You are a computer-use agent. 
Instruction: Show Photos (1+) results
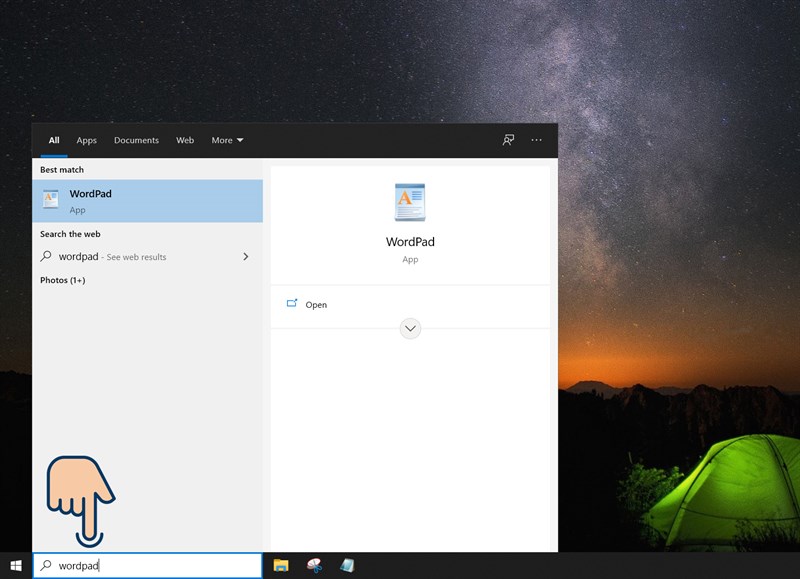point(63,280)
